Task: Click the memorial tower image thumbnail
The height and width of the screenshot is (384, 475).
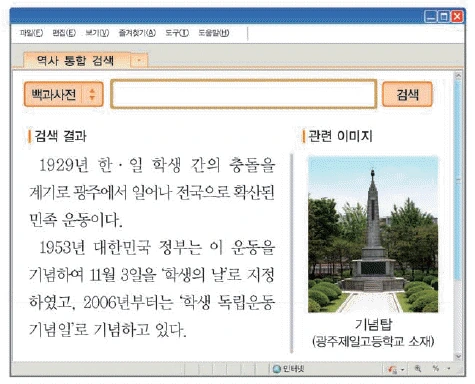Action: [373, 234]
